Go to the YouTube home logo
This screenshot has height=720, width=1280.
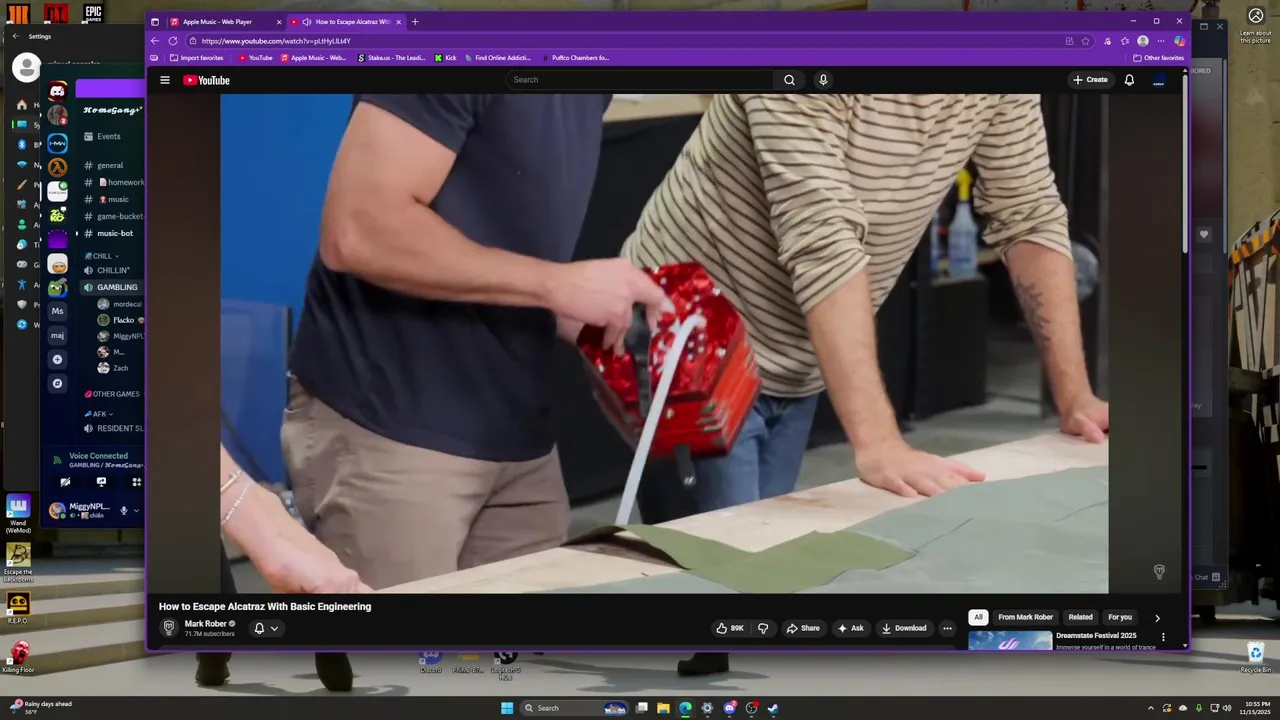(x=206, y=80)
